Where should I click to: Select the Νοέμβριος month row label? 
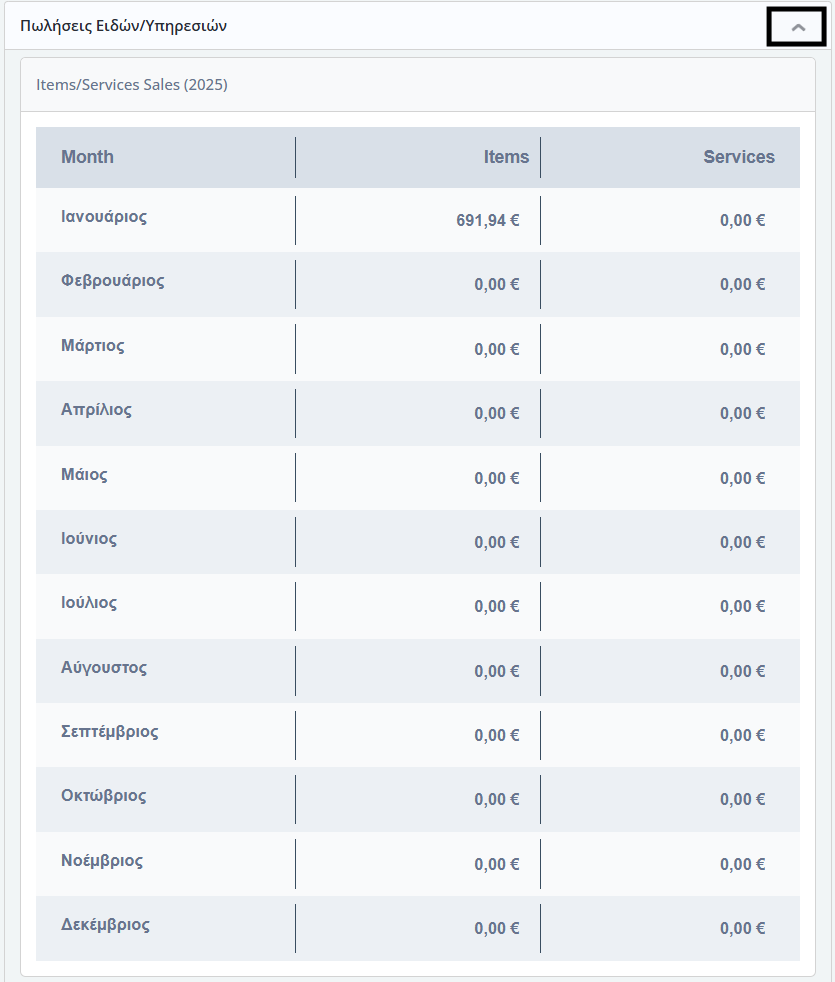coord(102,861)
